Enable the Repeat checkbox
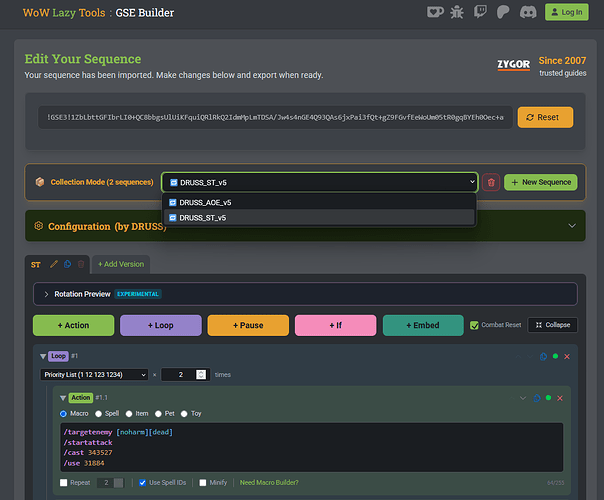Screen dimensions: 604x500 point(64,483)
